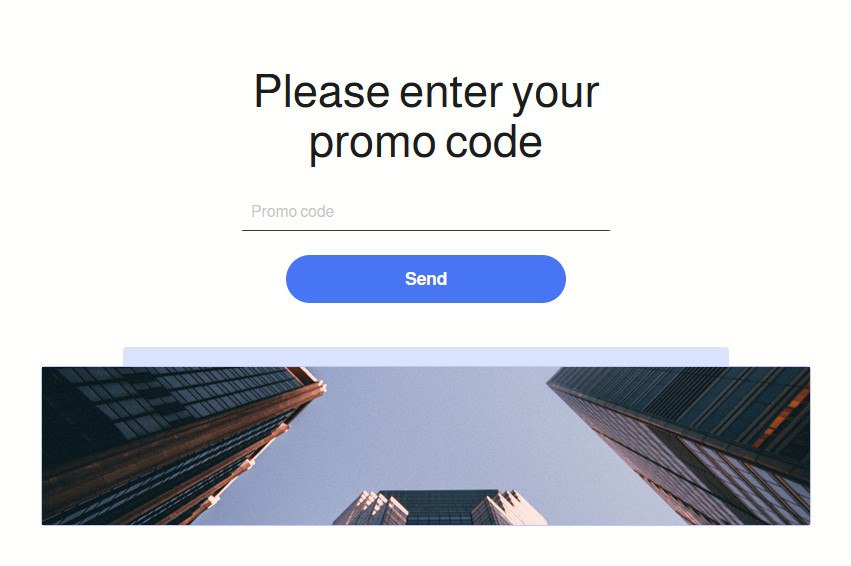This screenshot has height=566, width=851.
Task: Select the word "code" in the heading
Action: pyautogui.click(x=493, y=142)
